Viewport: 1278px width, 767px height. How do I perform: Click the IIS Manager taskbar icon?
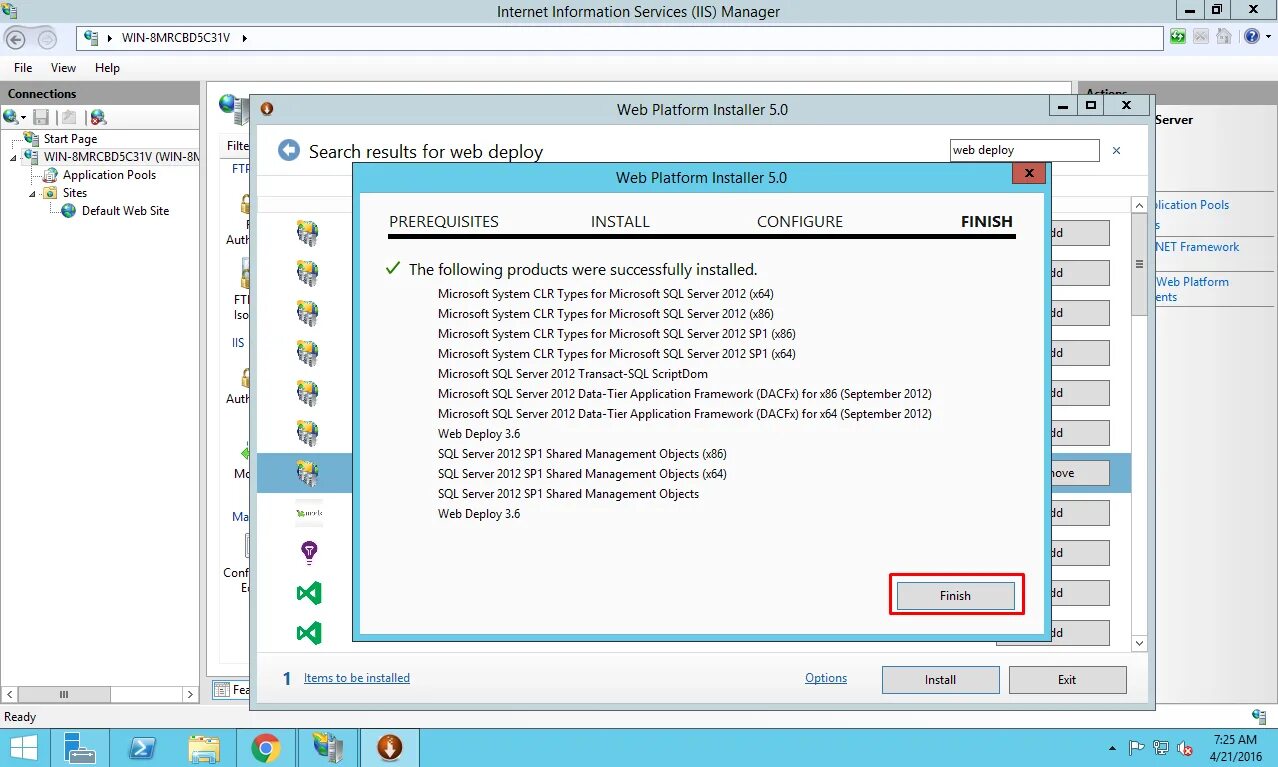coord(328,747)
